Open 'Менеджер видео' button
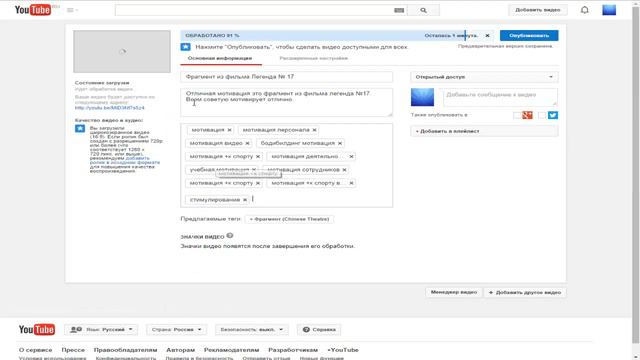640x360 pixels. (x=454, y=292)
